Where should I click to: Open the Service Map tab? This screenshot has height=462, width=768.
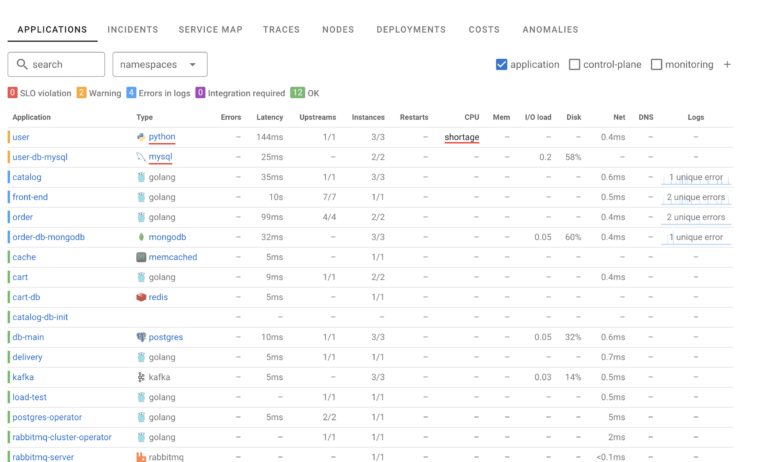click(210, 30)
